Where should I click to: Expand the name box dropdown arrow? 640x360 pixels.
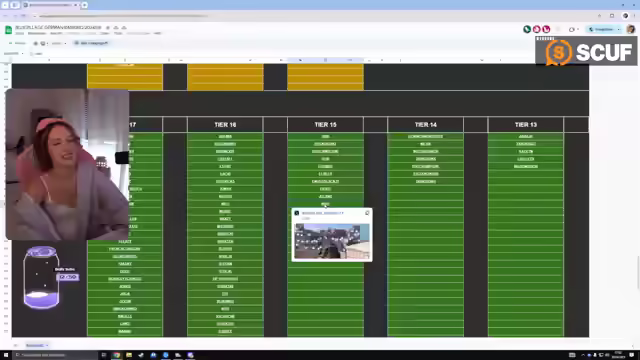tap(22, 53)
